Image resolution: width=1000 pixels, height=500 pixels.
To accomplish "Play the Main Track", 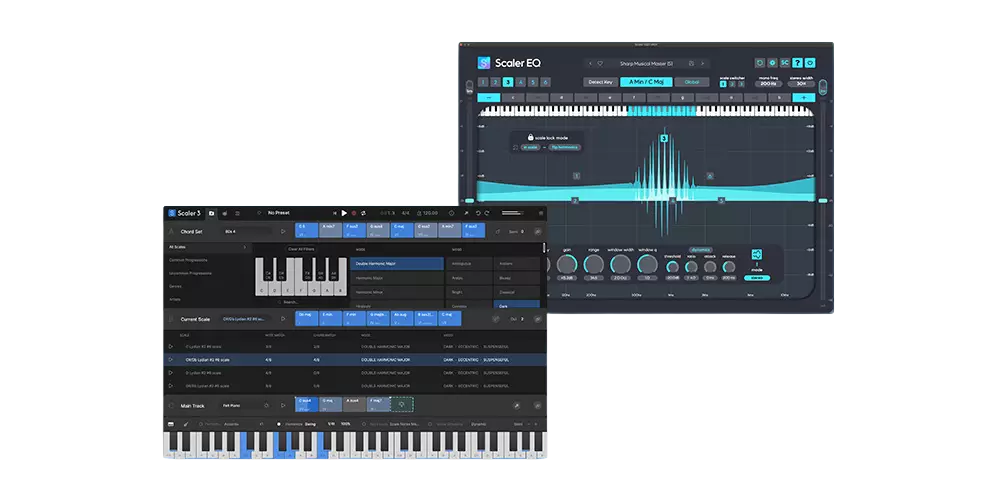I will tap(283, 405).
